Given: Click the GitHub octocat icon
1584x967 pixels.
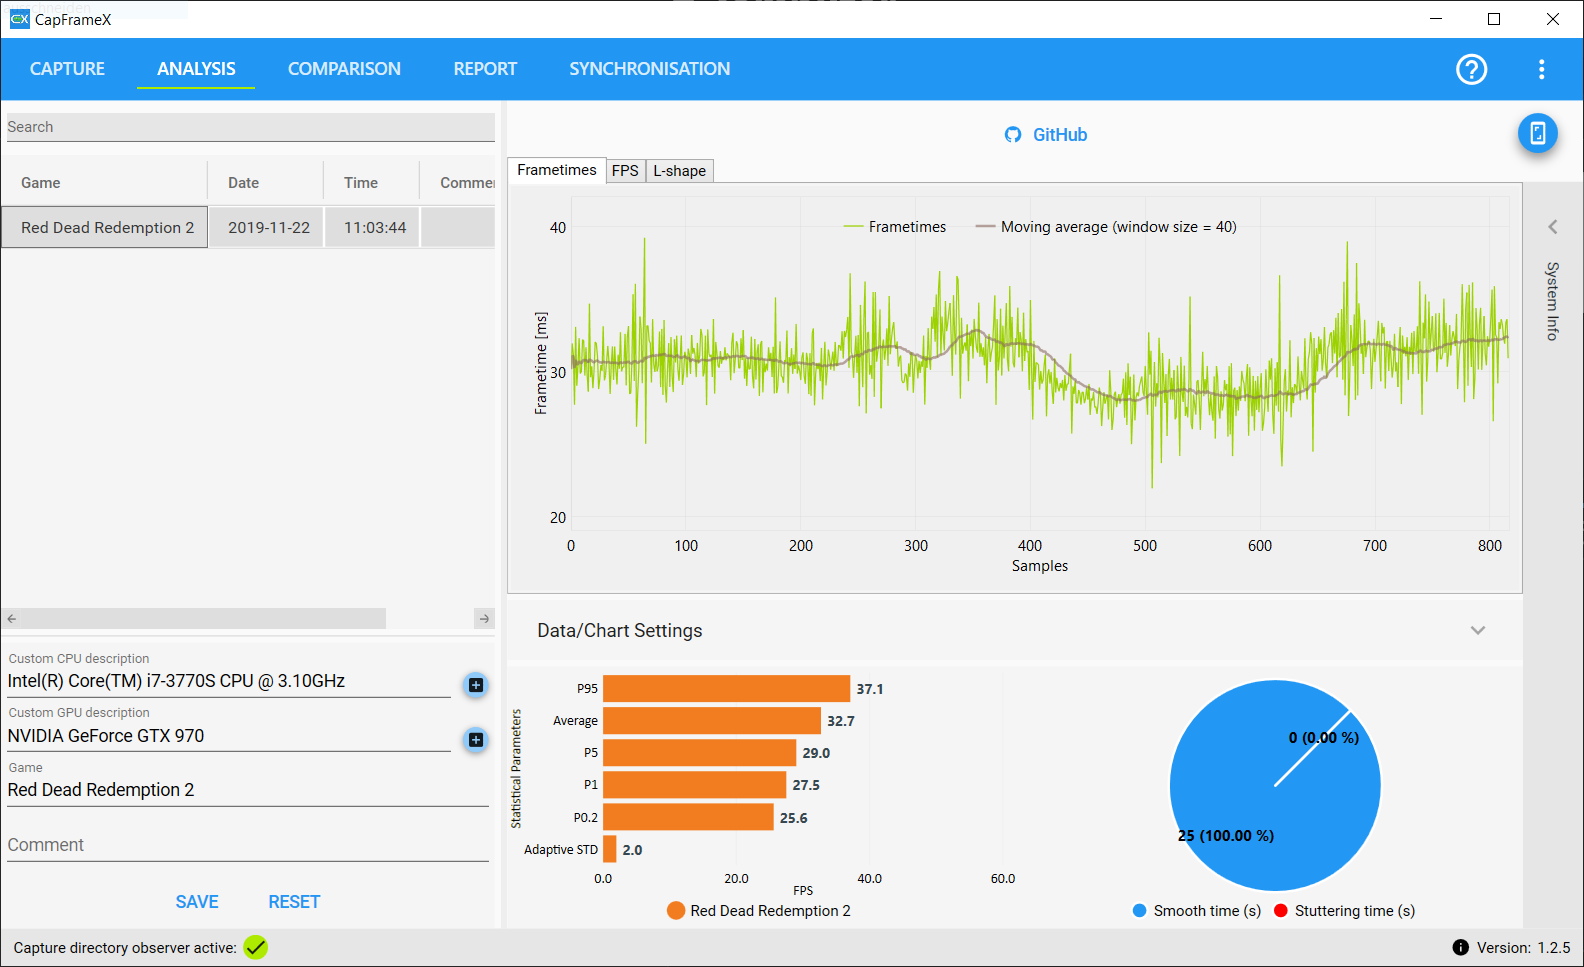Looking at the screenshot, I should point(1013,135).
